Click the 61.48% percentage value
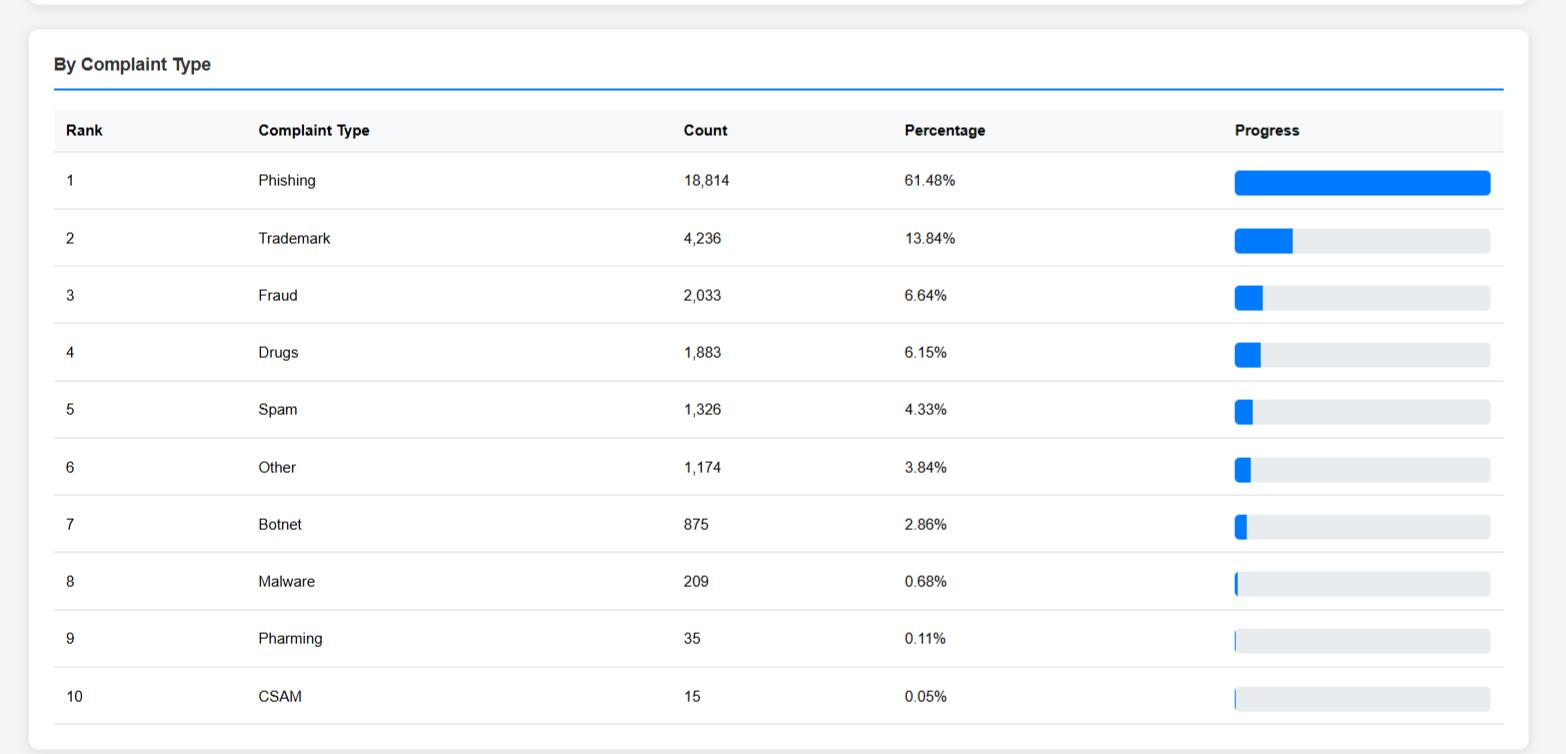This screenshot has width=1566, height=754. 929,180
